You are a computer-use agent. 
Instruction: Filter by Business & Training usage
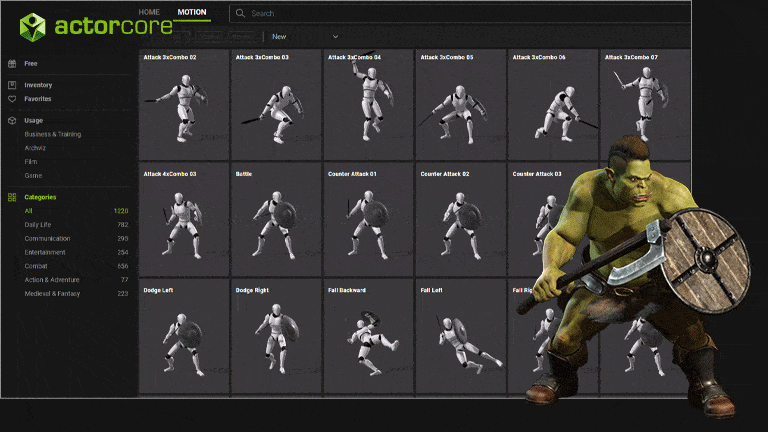coord(53,134)
